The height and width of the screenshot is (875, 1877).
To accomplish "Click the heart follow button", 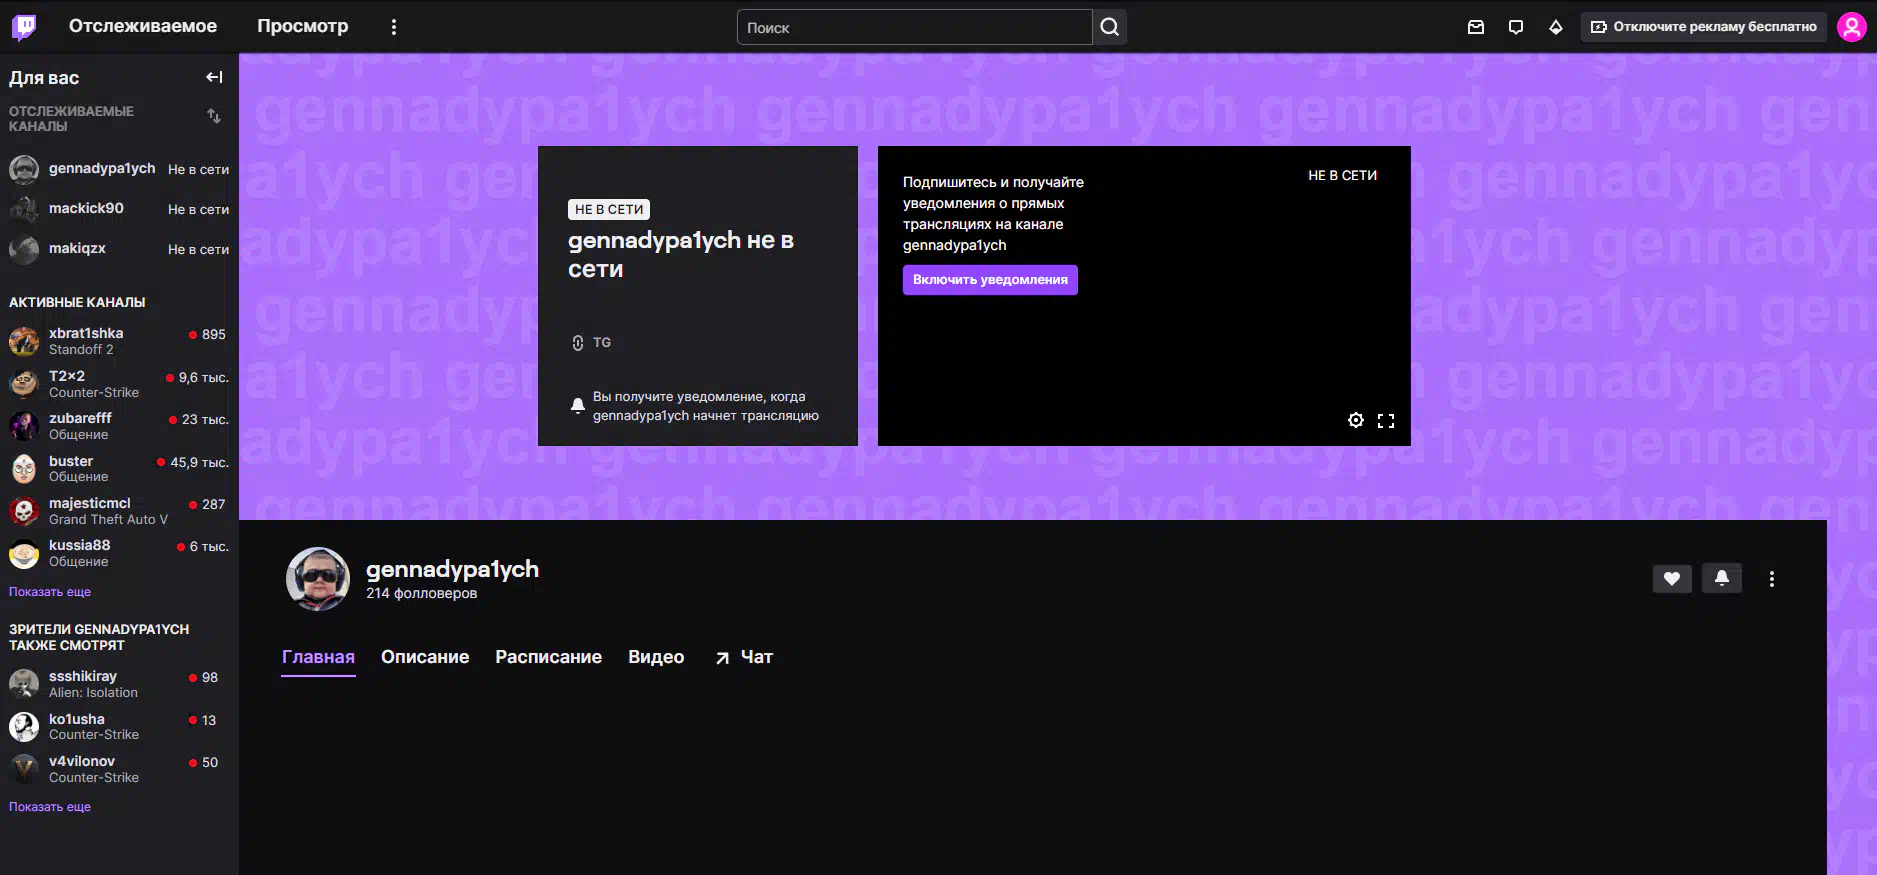I will tap(1672, 578).
